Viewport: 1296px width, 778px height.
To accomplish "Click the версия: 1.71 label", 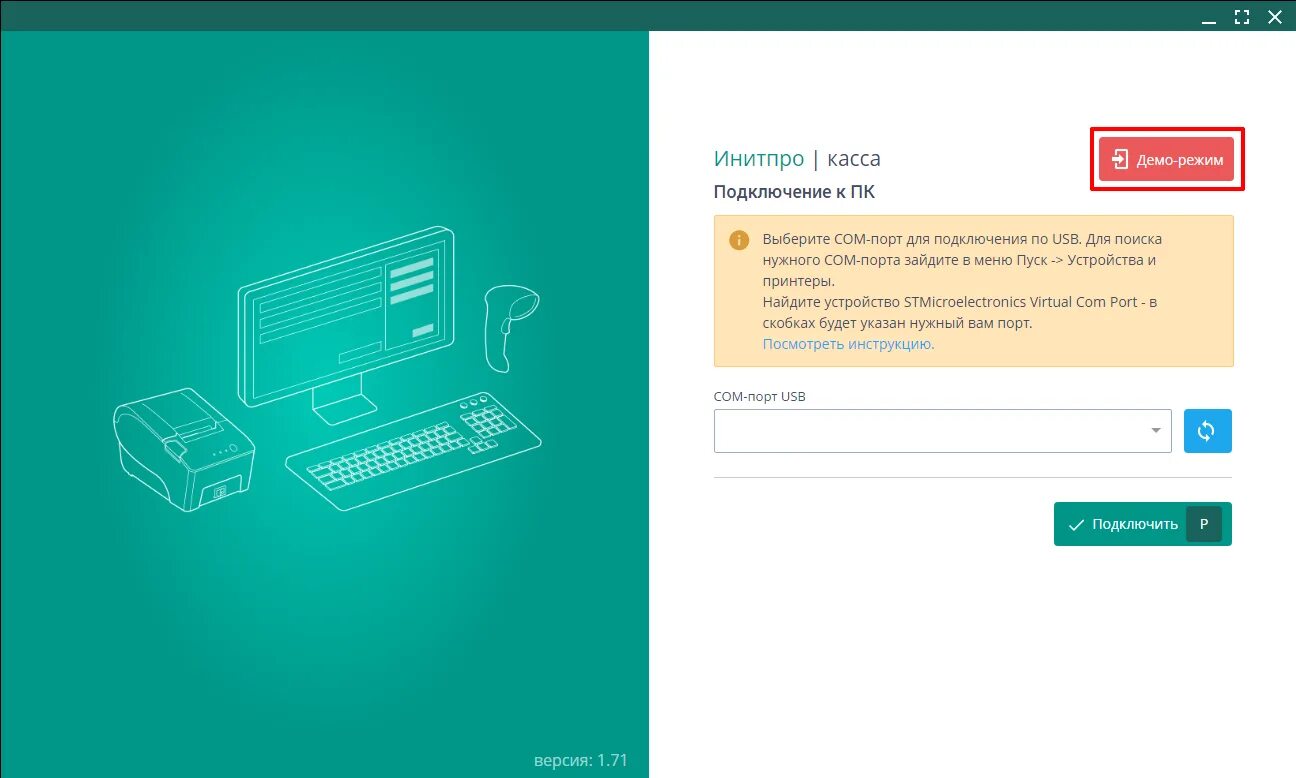I will coord(581,760).
